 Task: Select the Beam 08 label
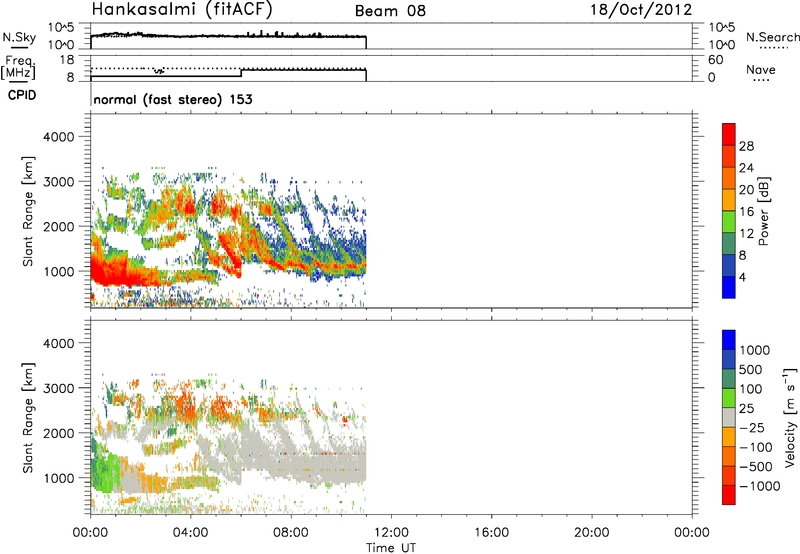click(390, 11)
